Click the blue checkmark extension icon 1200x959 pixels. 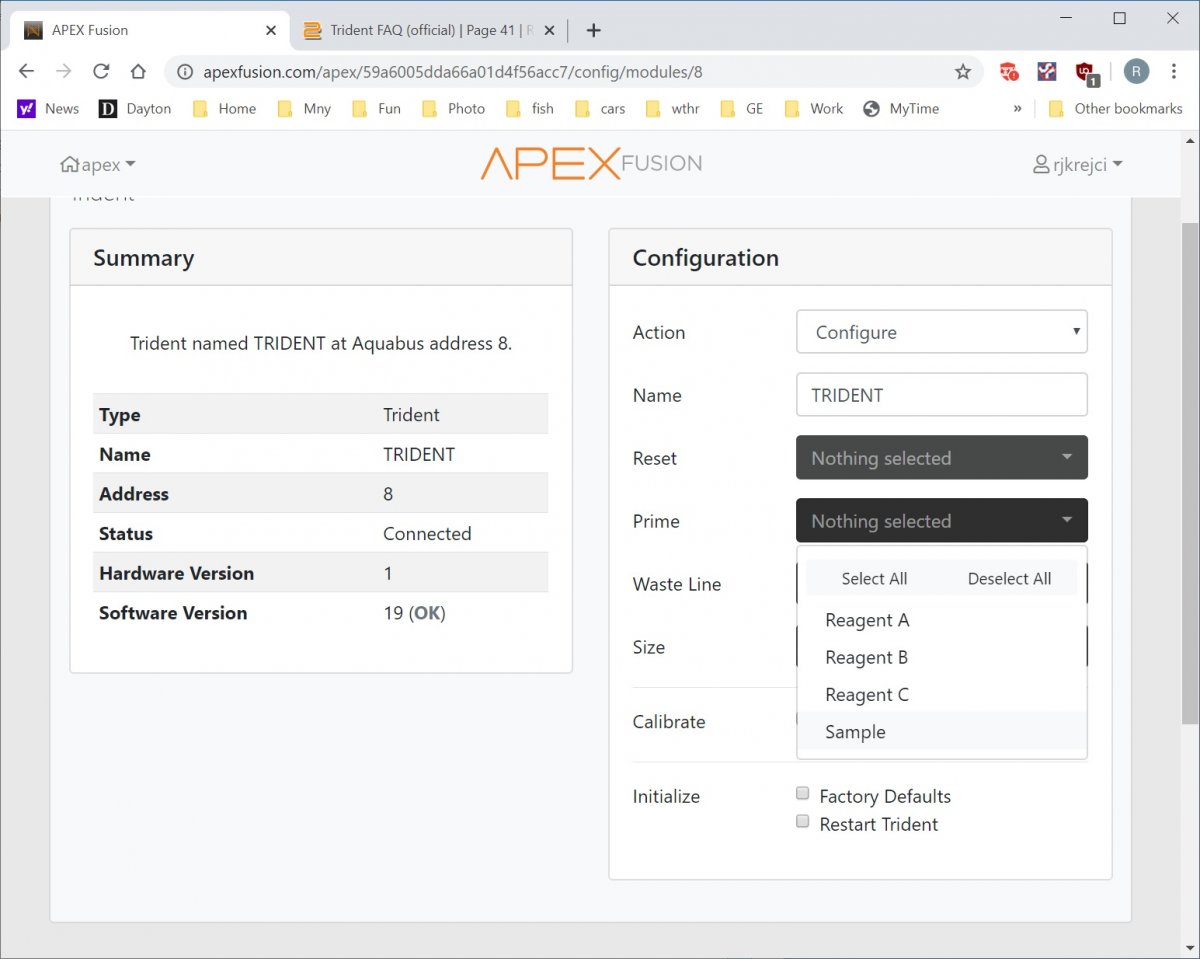(1047, 71)
